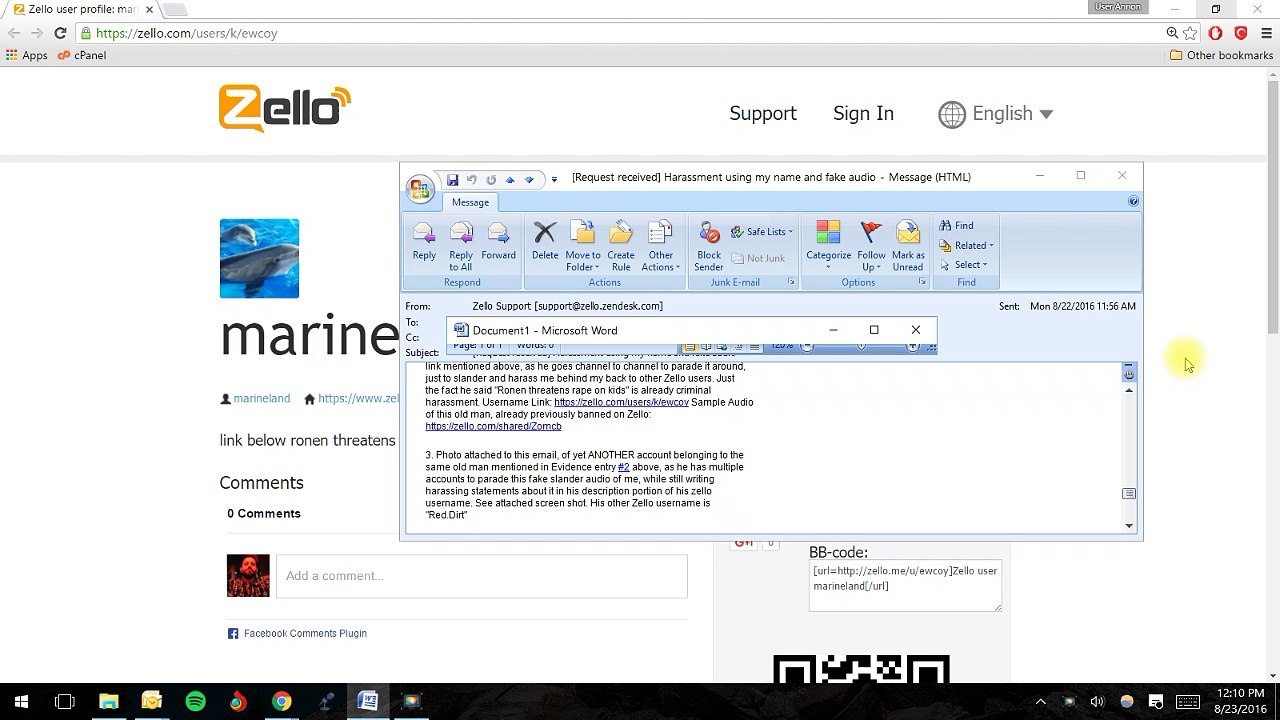The image size is (1280, 720).
Task: Click the Zello logo
Action: pos(285,108)
